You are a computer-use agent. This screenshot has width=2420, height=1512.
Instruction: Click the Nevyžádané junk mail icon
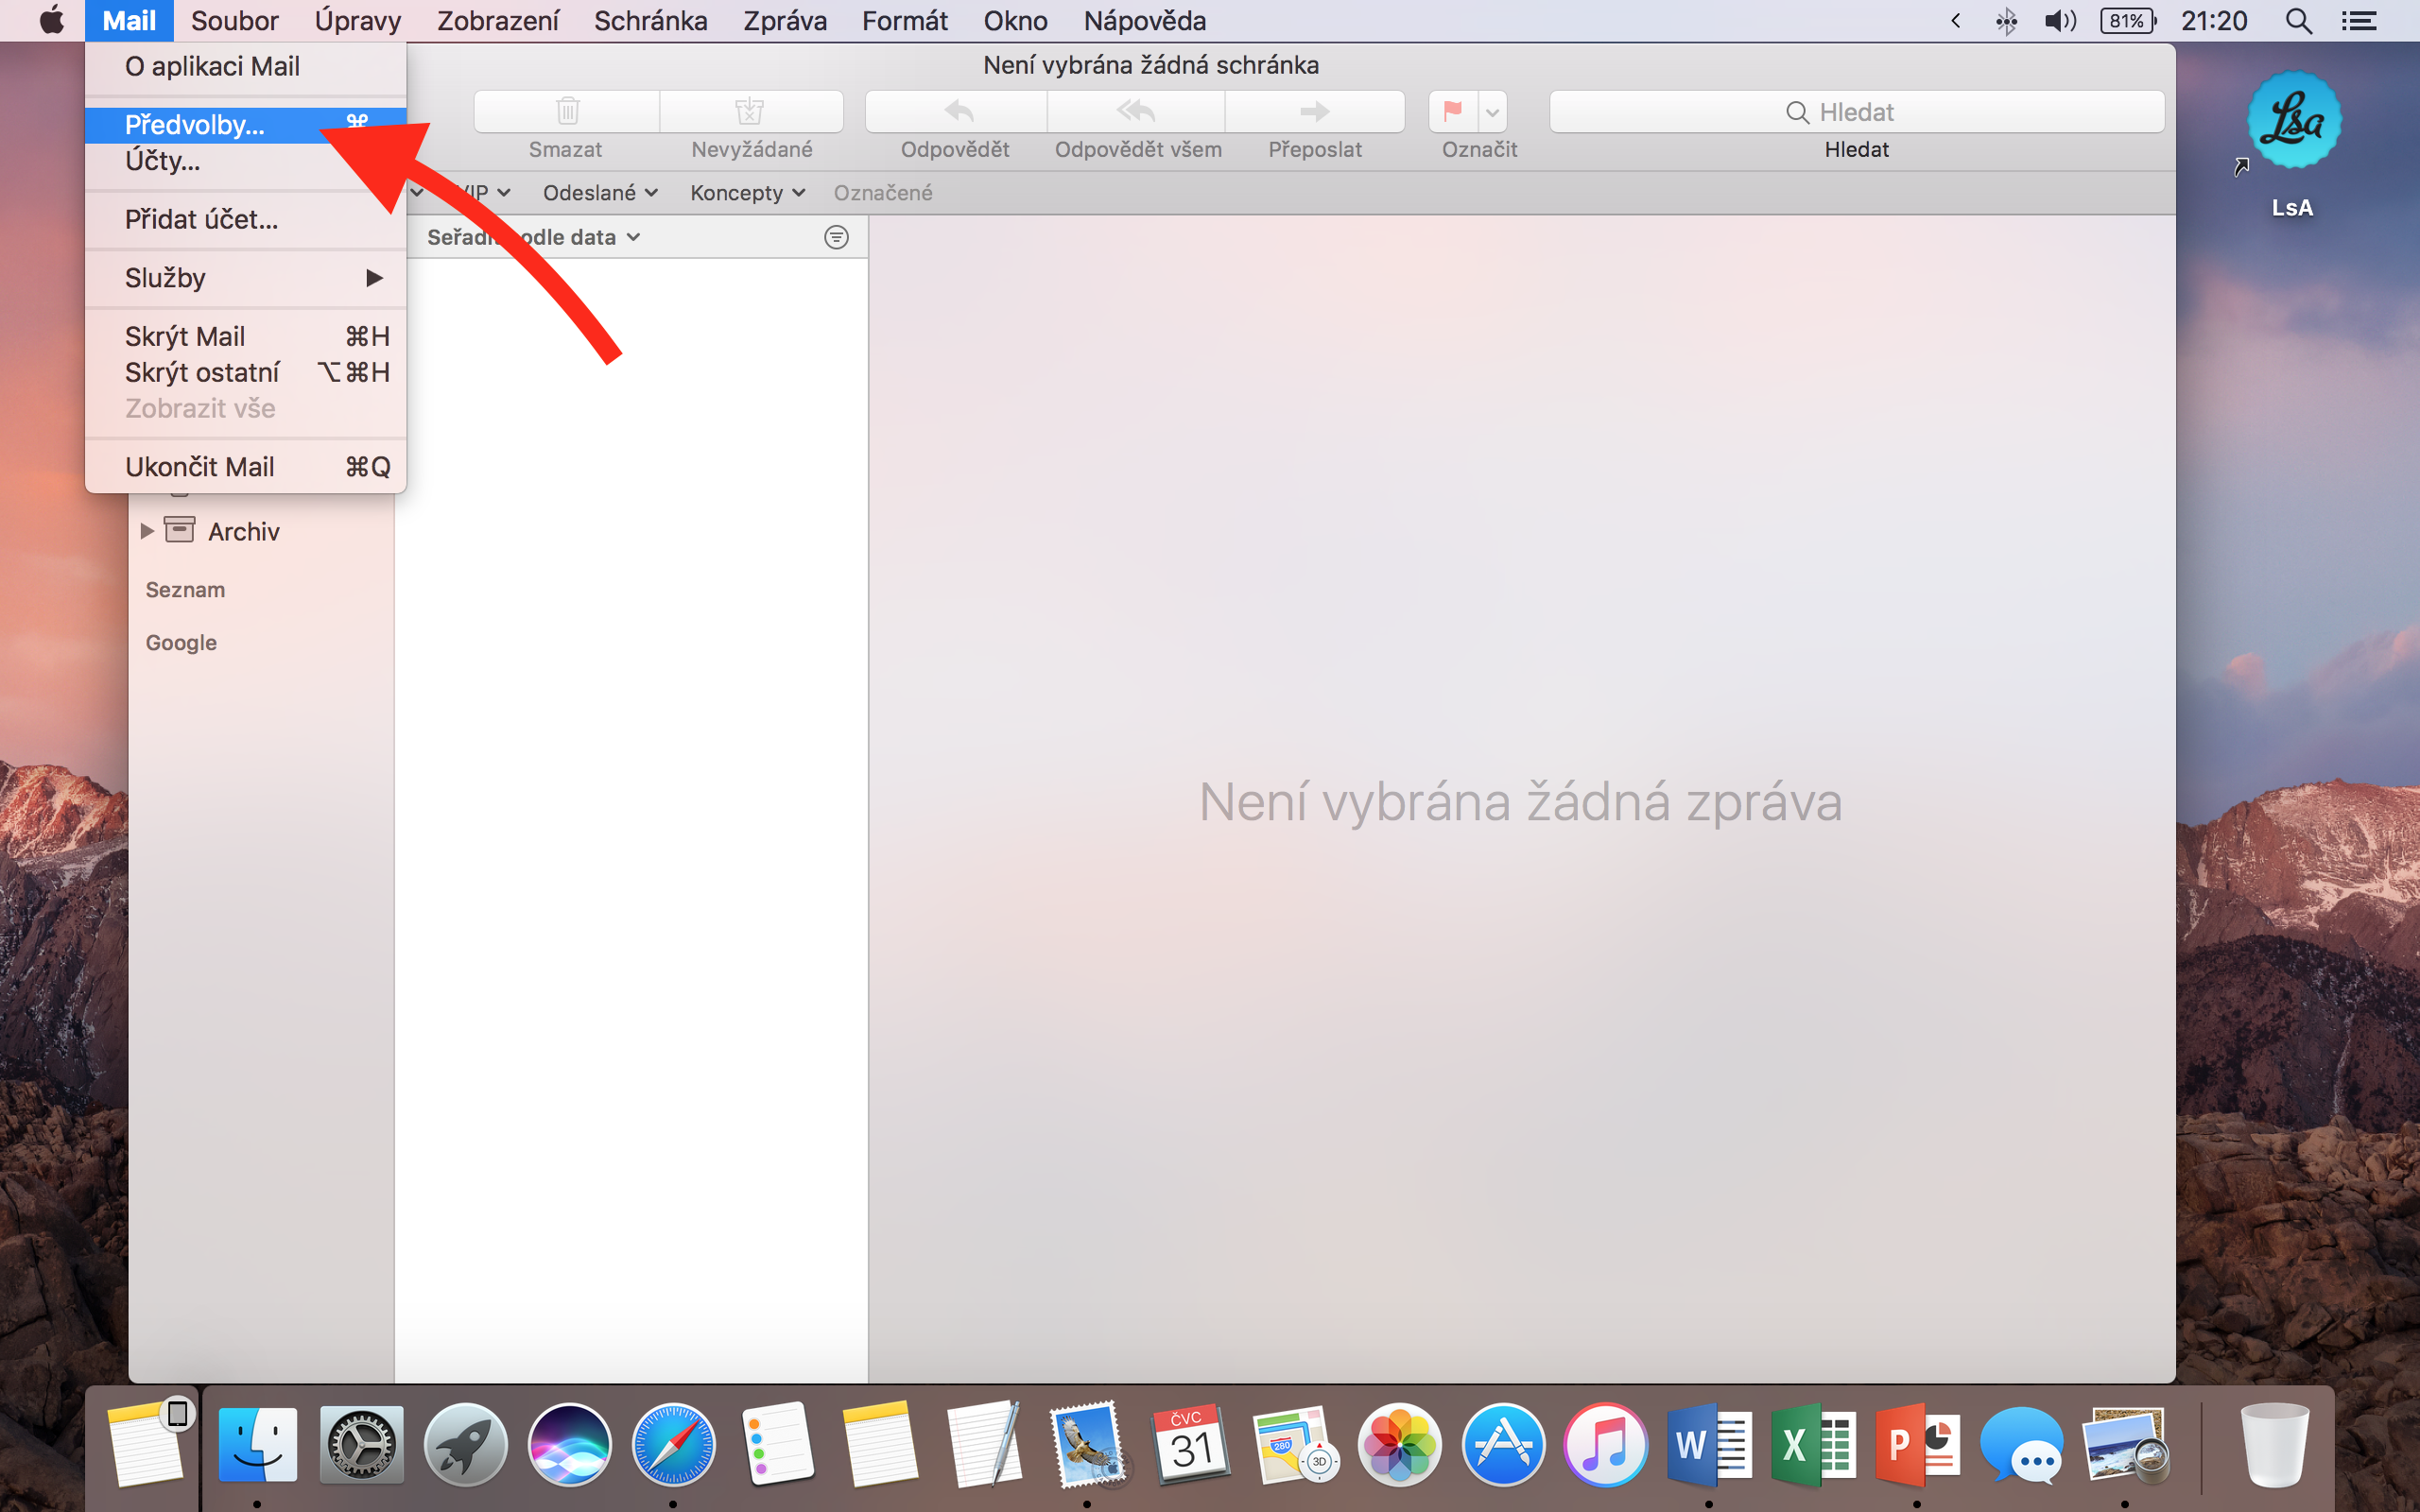(x=750, y=111)
